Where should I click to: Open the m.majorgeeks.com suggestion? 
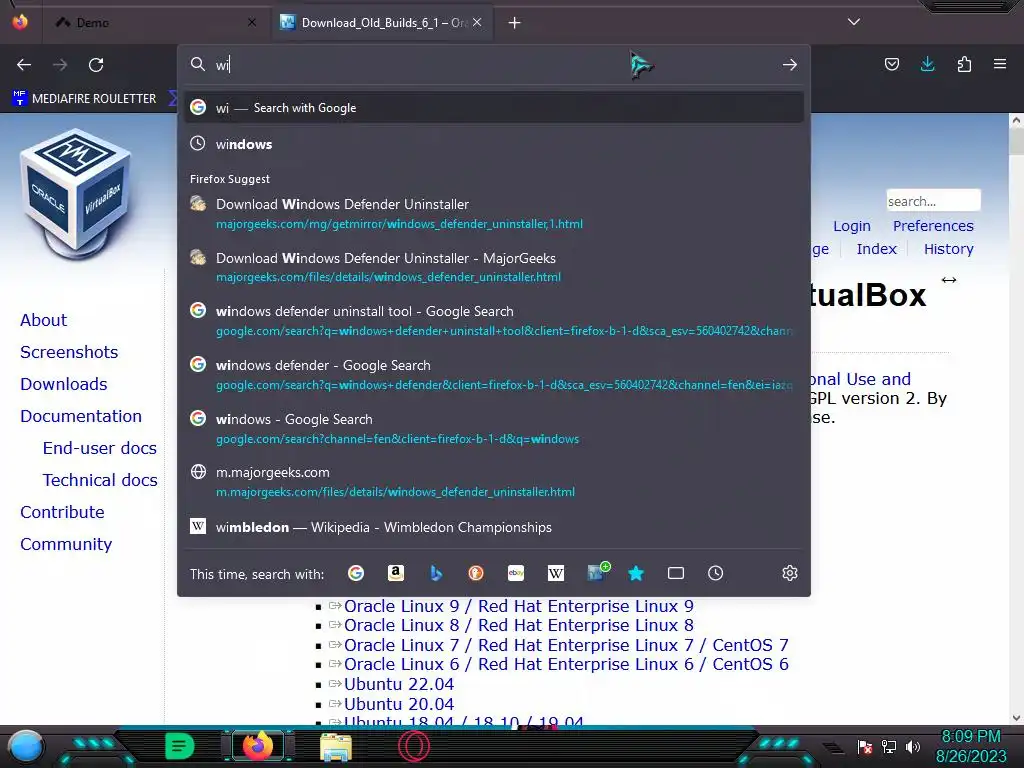pyautogui.click(x=494, y=481)
